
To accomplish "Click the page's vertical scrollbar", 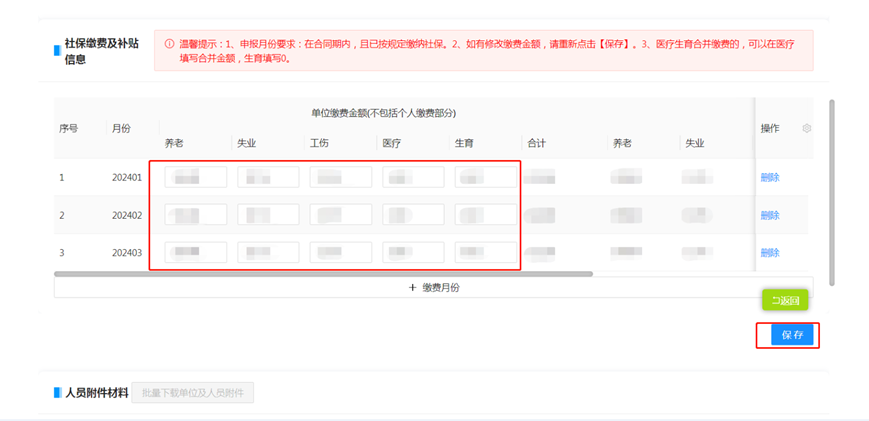I will tap(832, 190).
